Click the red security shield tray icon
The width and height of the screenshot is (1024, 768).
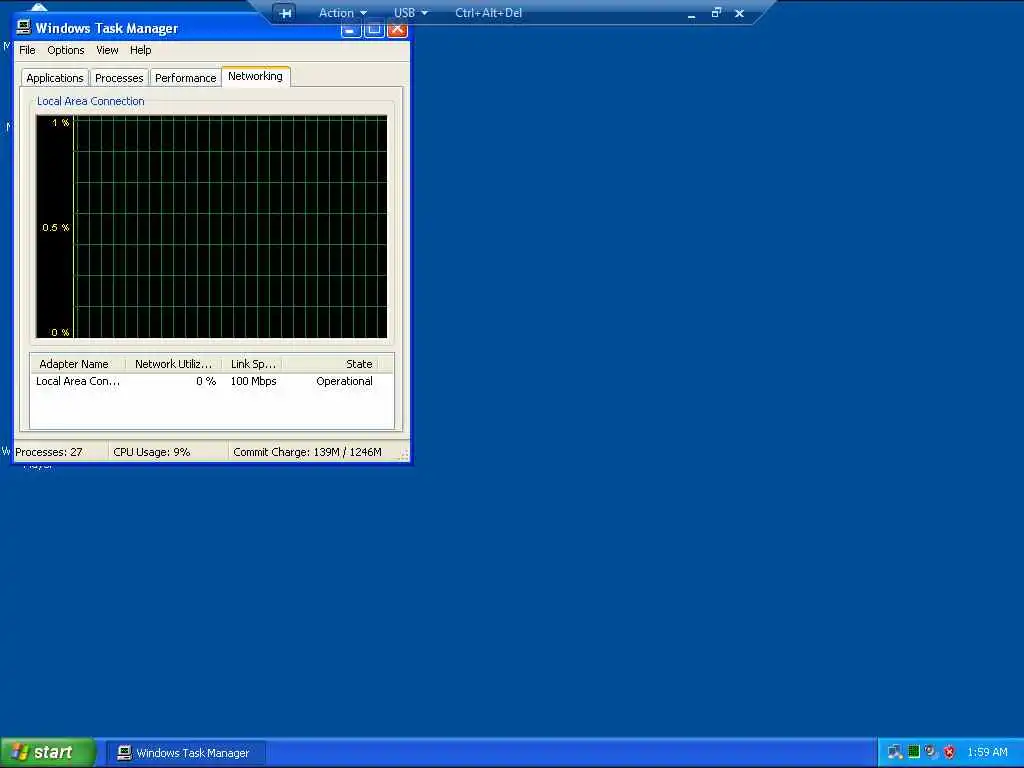(x=949, y=752)
